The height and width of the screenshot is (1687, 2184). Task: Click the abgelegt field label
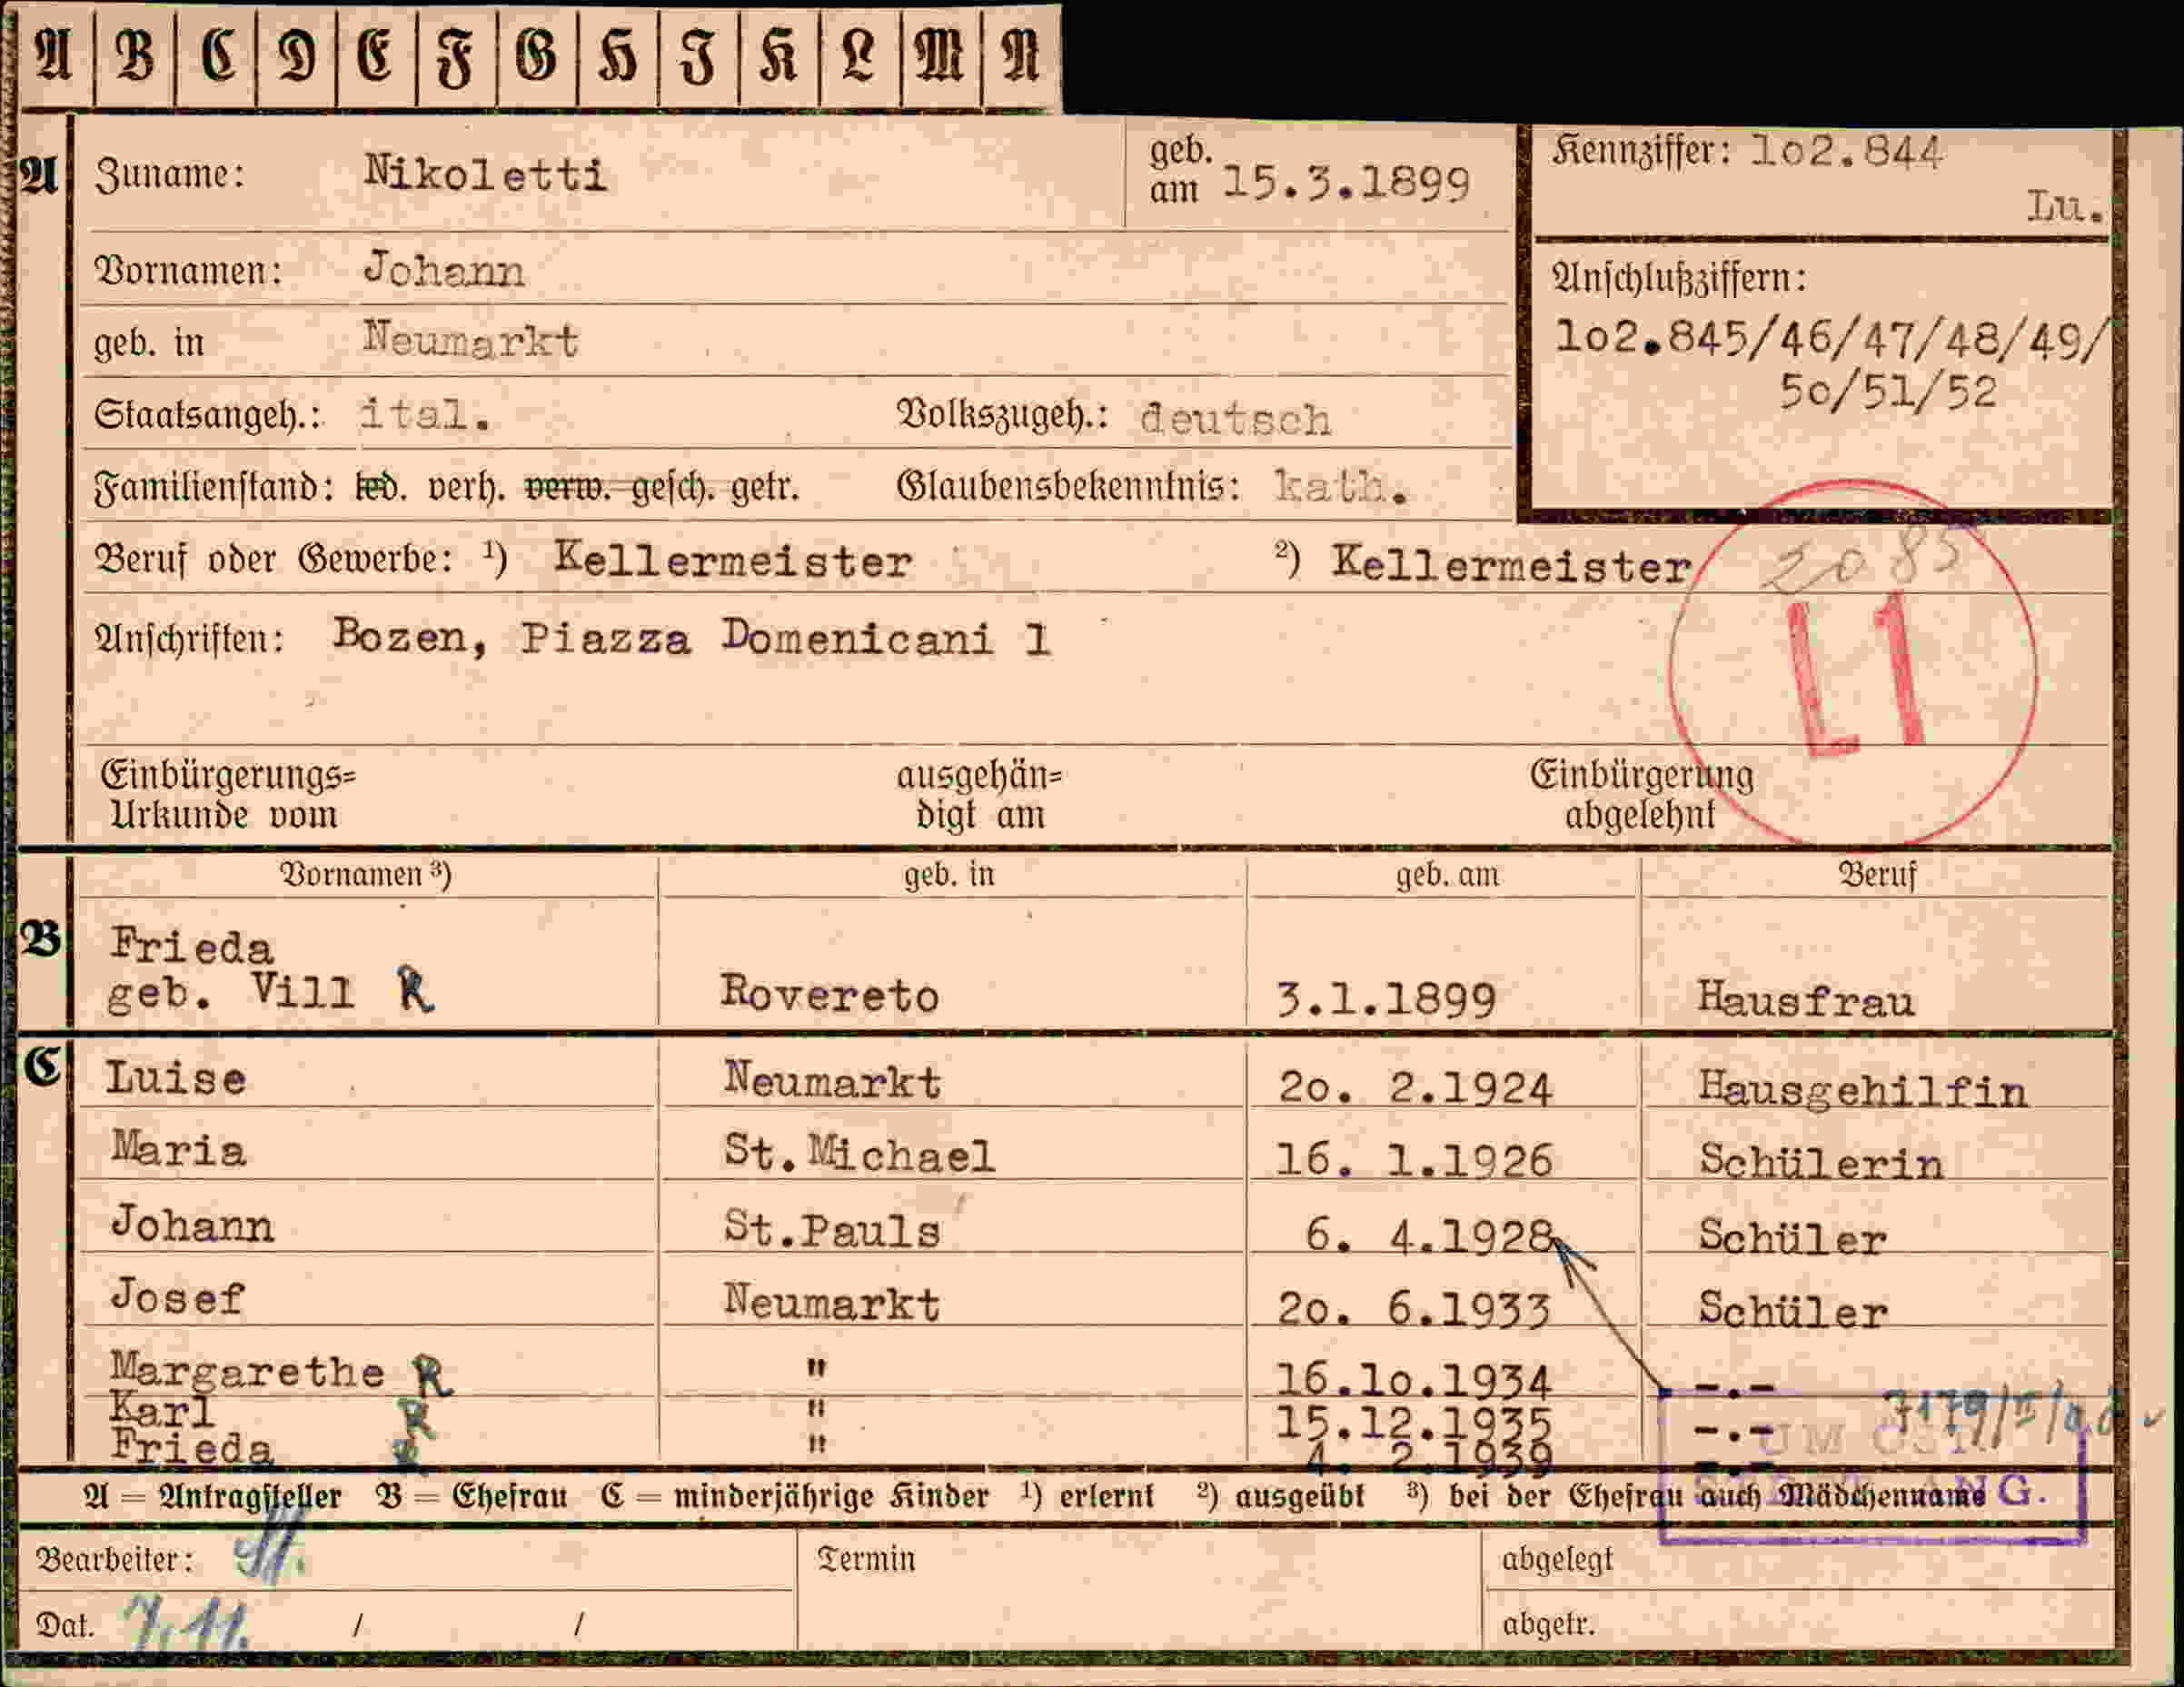(1558, 1560)
